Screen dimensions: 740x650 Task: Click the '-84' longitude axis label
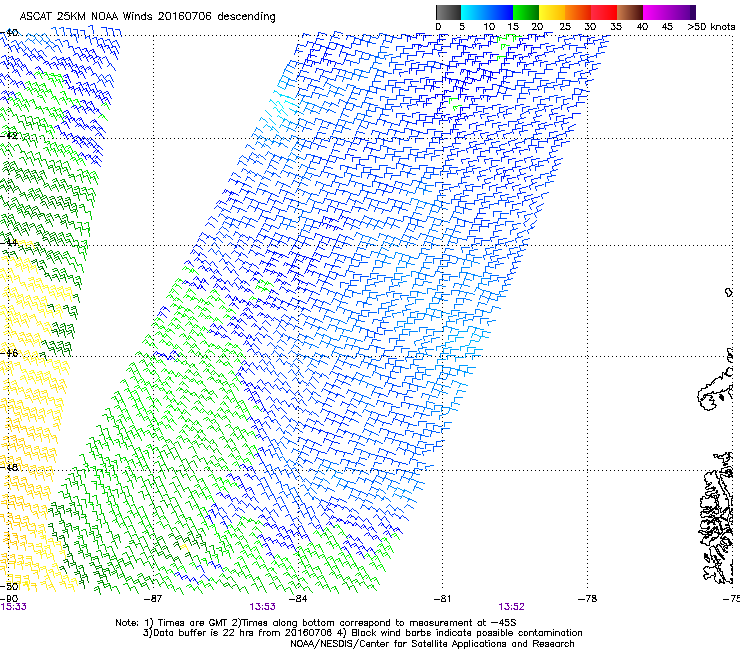298,599
